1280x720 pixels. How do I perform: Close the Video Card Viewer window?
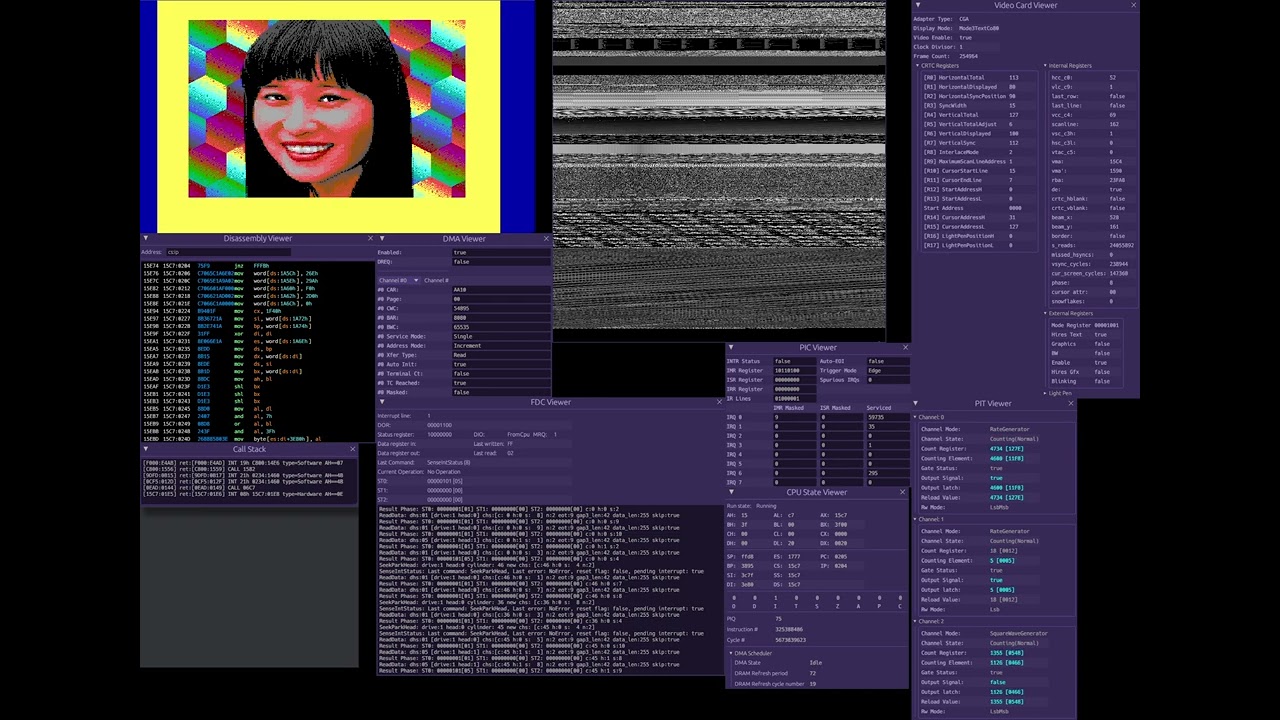pos(1133,5)
